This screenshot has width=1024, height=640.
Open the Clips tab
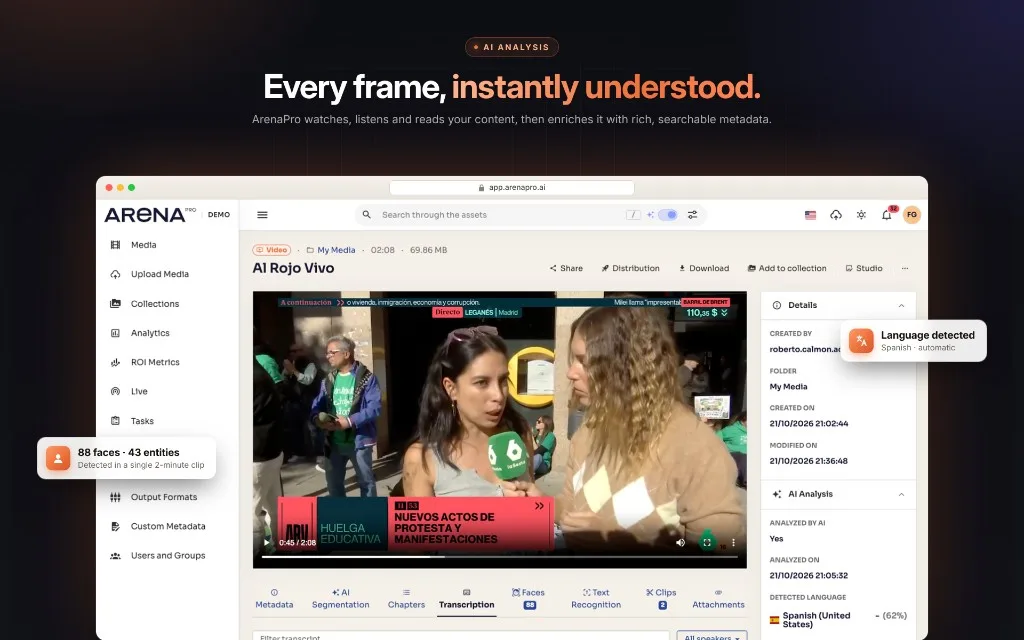pos(662,599)
